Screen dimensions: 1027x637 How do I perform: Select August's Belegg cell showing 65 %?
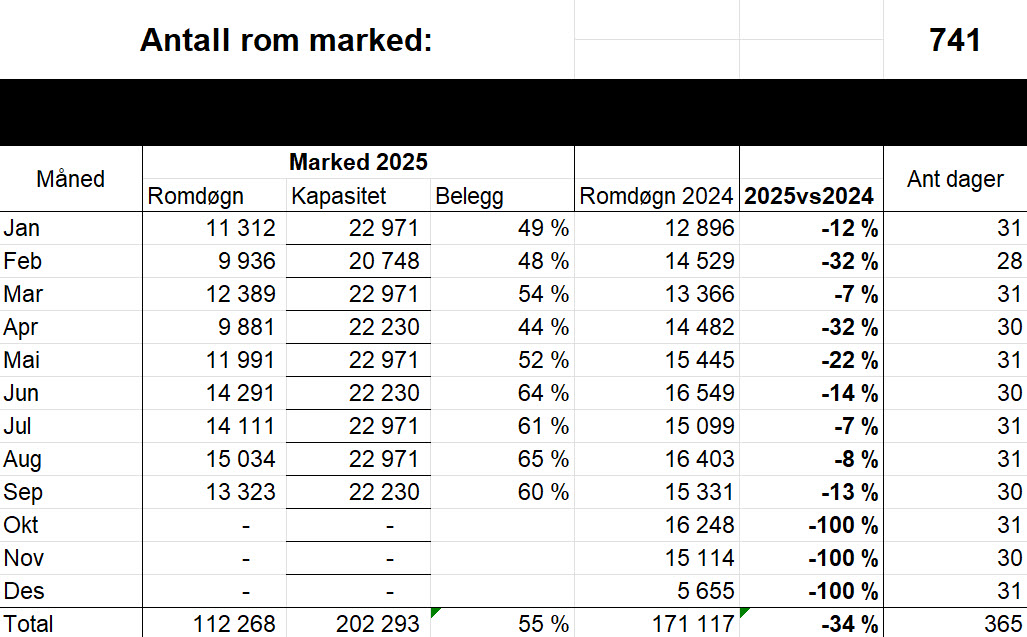tap(543, 459)
